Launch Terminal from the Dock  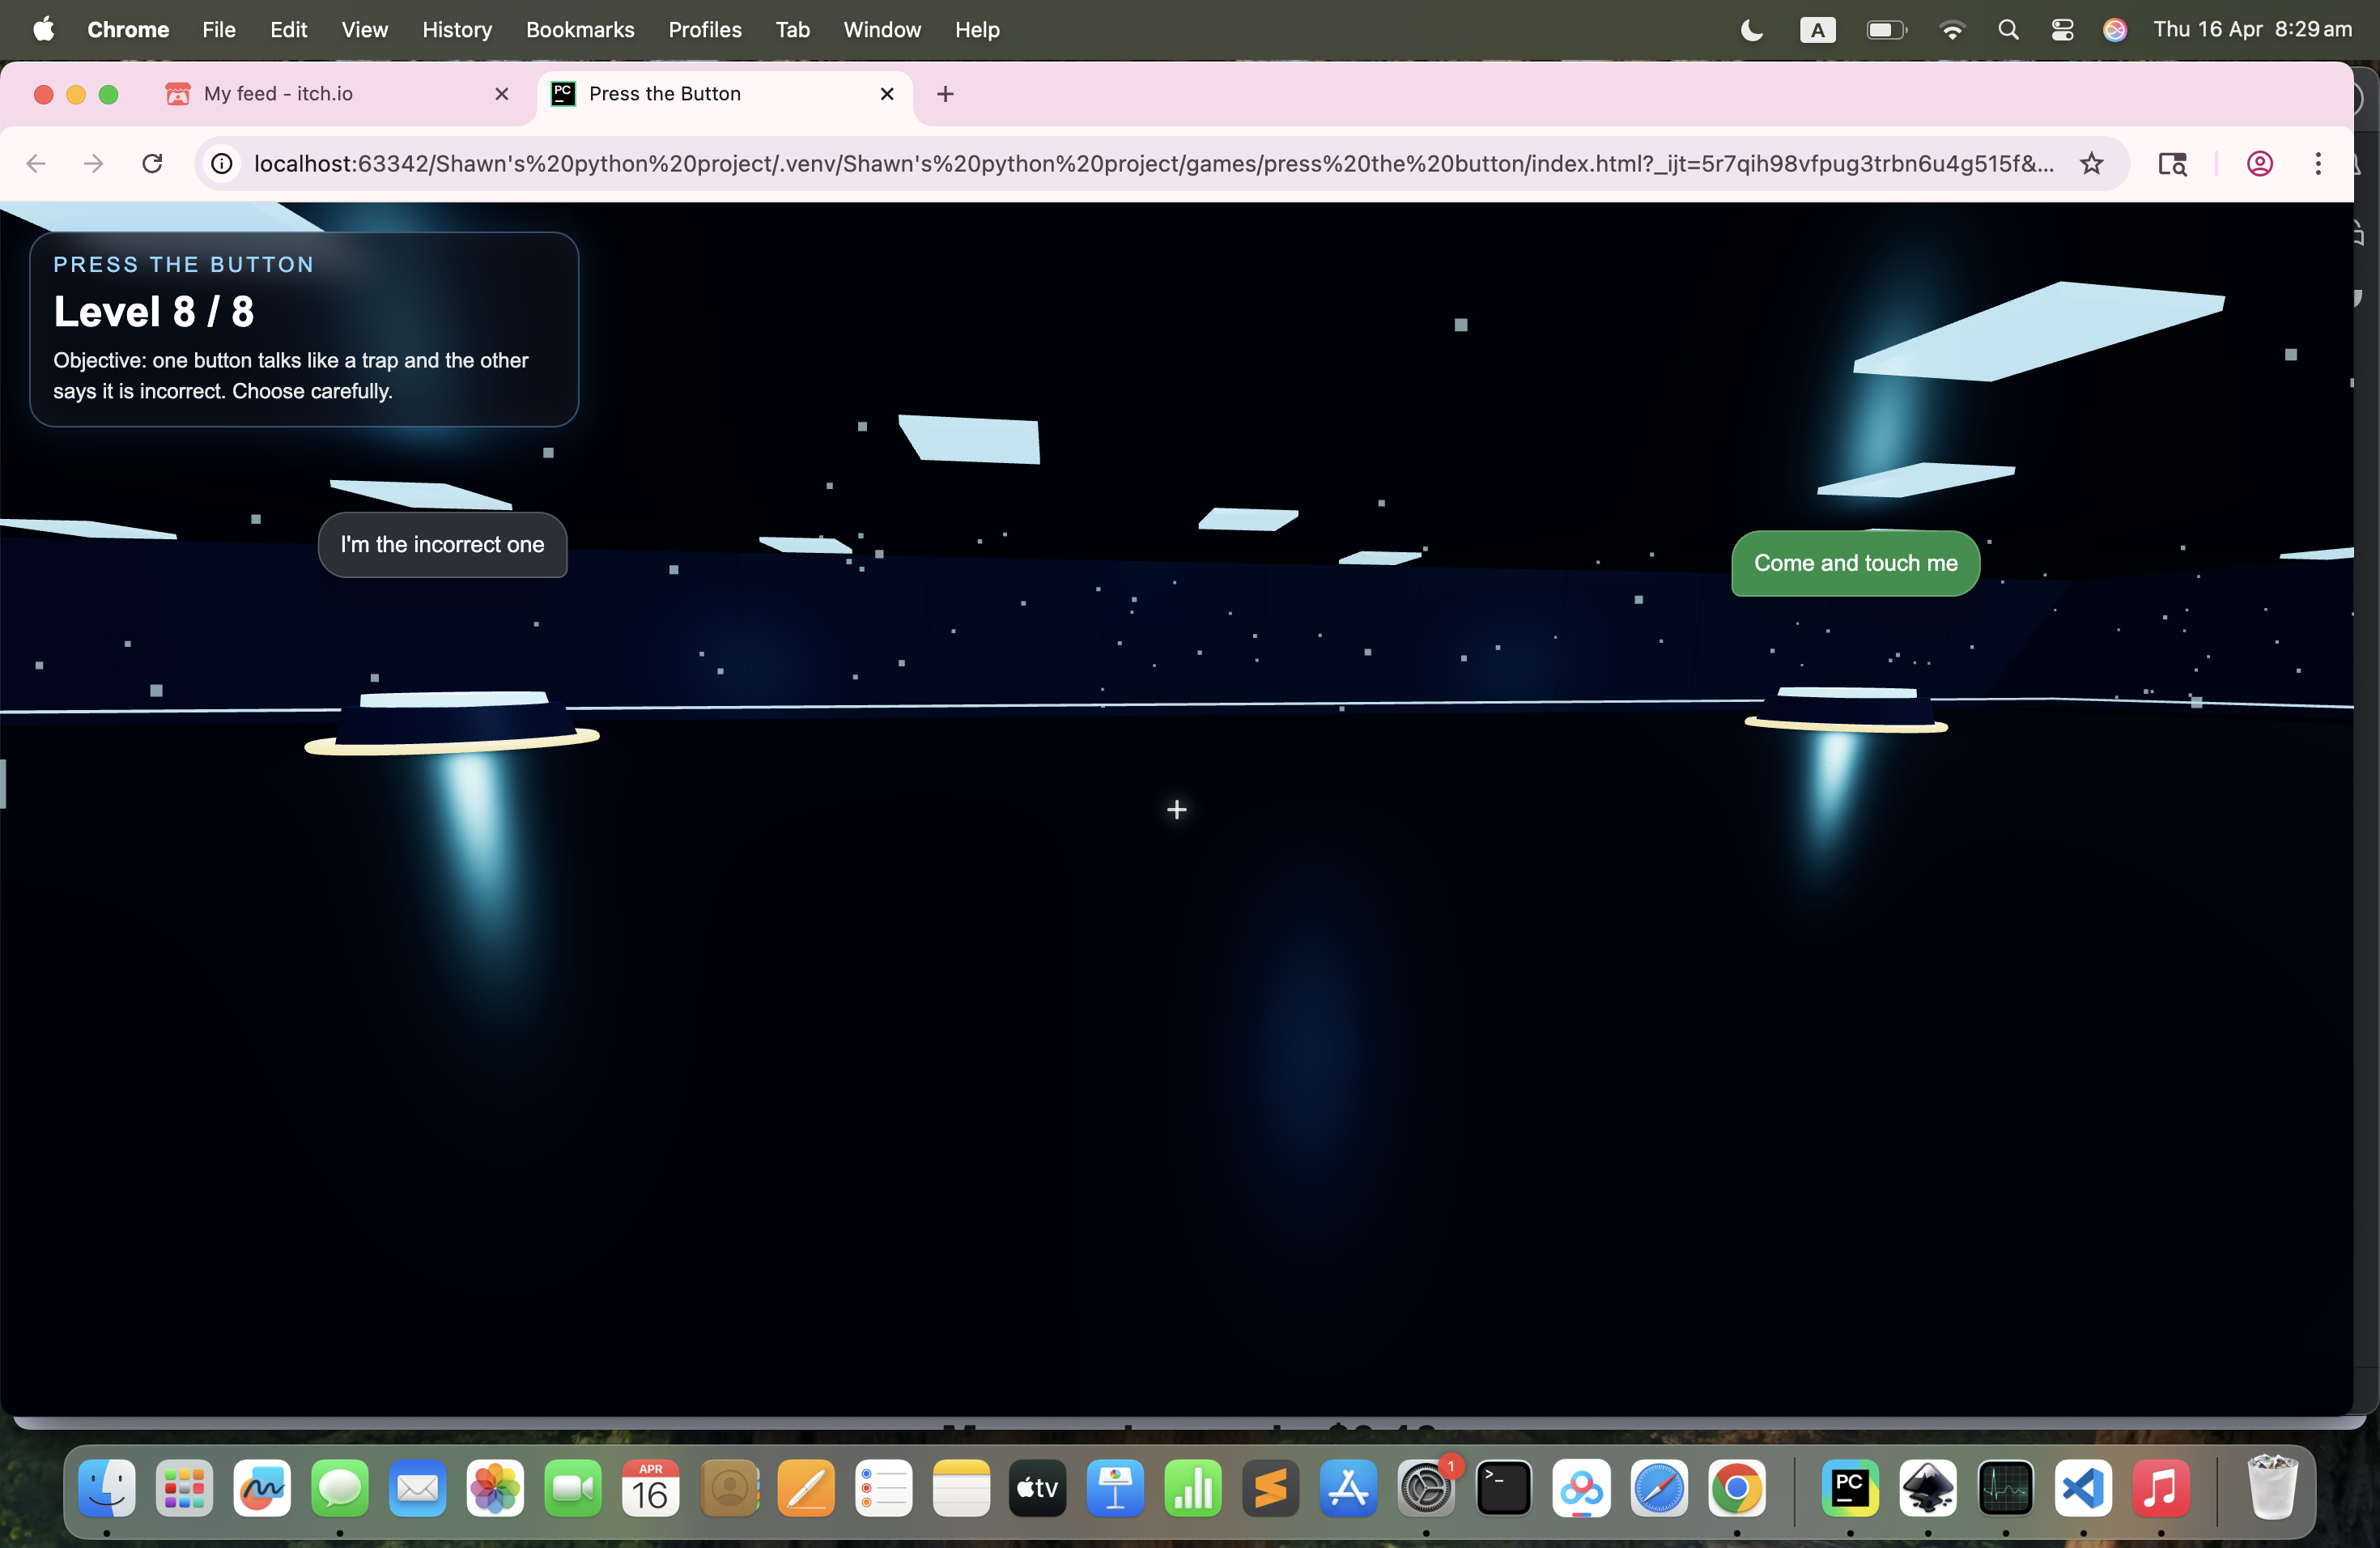pos(1503,1489)
